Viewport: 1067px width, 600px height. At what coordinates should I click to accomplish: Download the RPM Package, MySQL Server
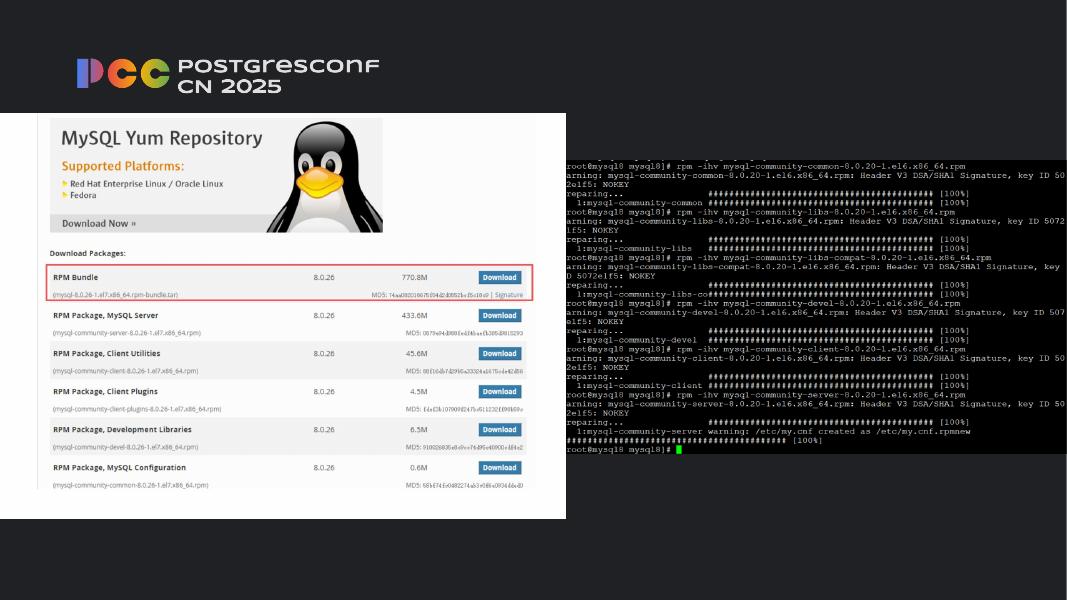[x=499, y=316]
